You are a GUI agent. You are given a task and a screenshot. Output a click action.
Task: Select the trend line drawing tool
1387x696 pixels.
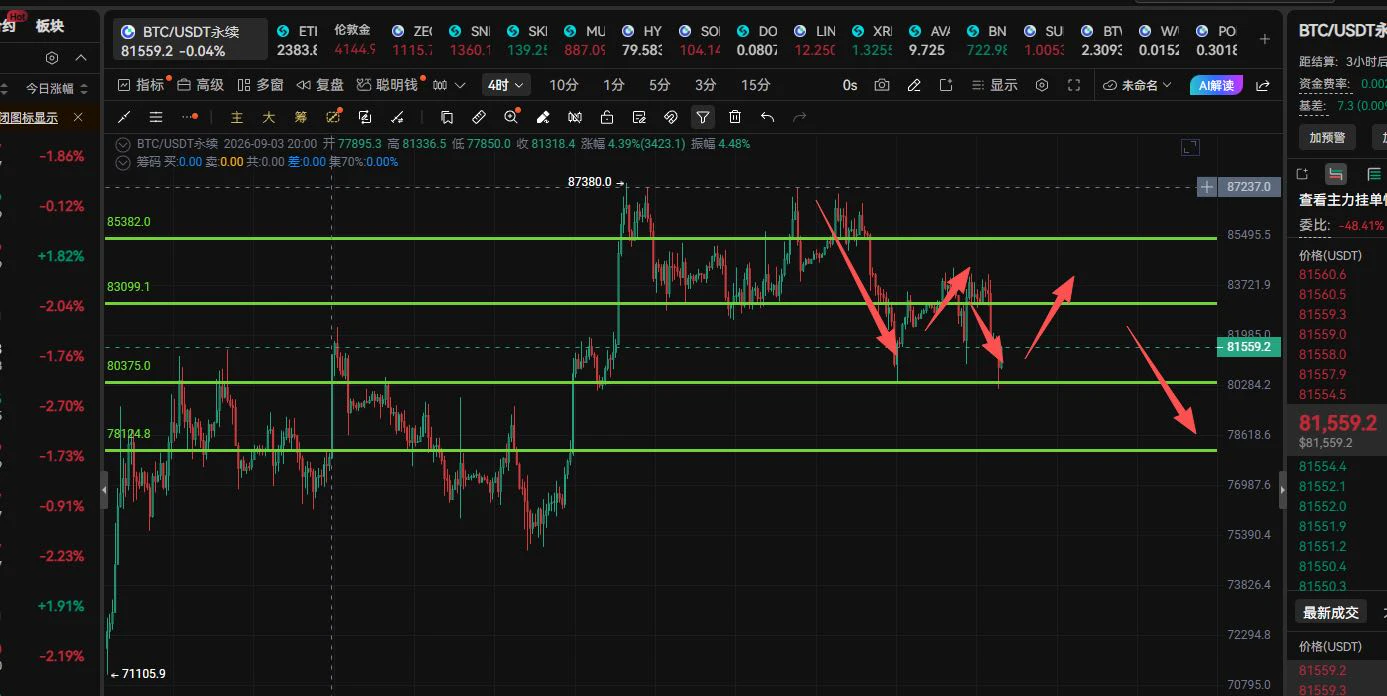click(x=125, y=117)
